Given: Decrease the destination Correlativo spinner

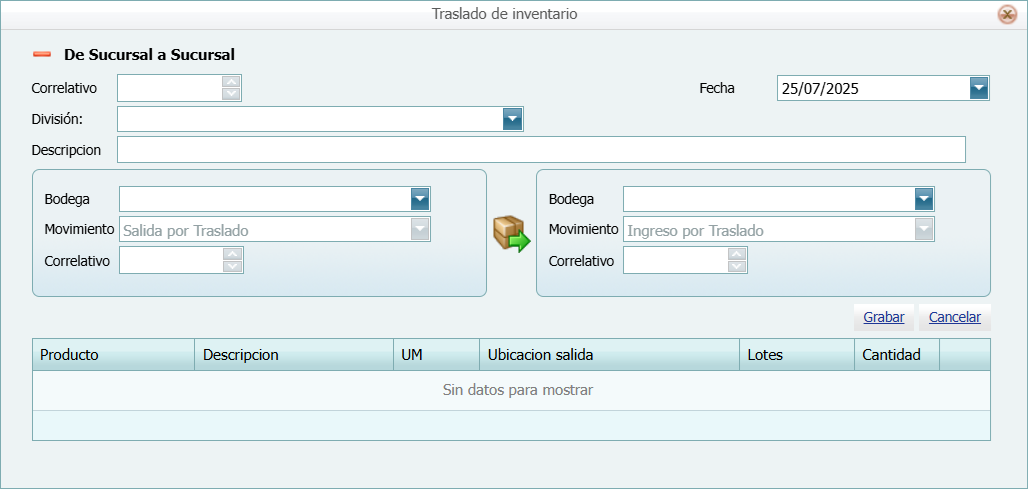Looking at the screenshot, I should point(737,266).
